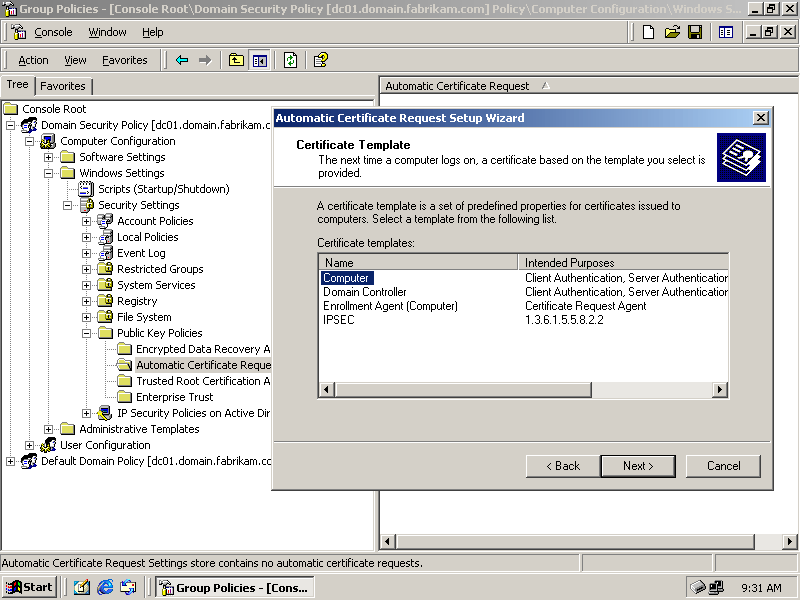Image resolution: width=800 pixels, height=600 pixels.
Task: Toggle the Show/Hide Console Tree icon
Action: pyautogui.click(x=260, y=60)
